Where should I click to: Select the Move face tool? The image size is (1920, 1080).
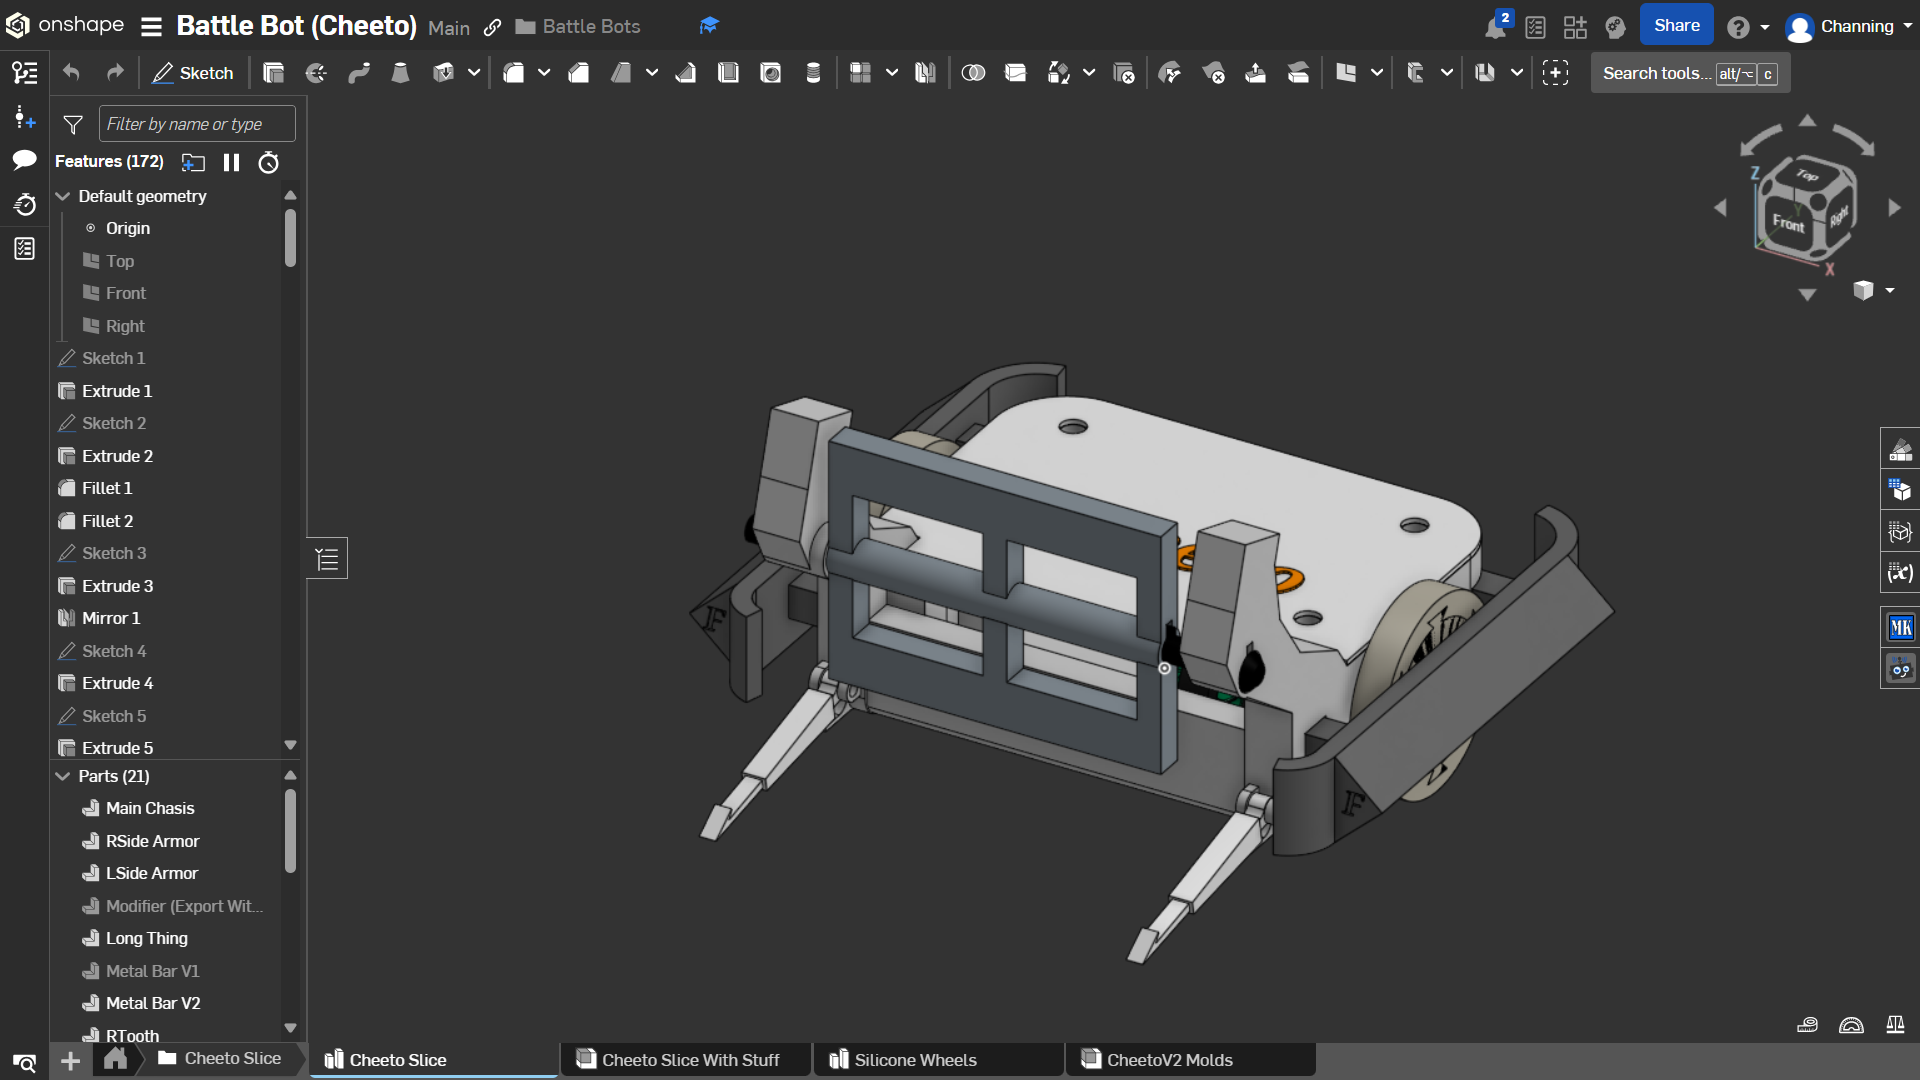[x=1255, y=73]
